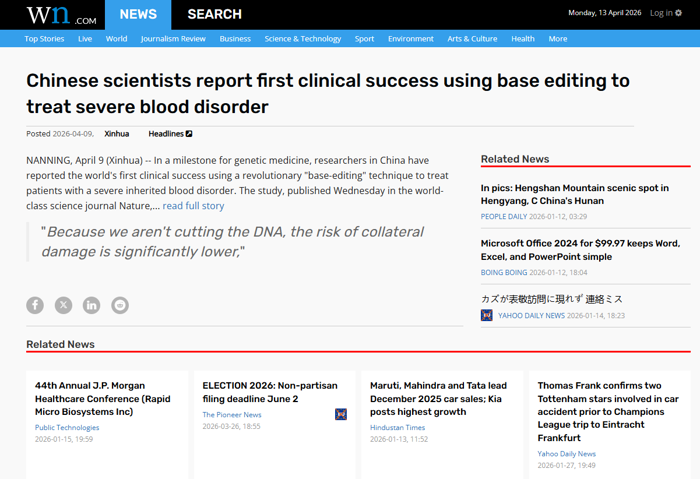Click the Yahoo Daily News source icon
Viewport: 700px width, 479px height.
487,315
